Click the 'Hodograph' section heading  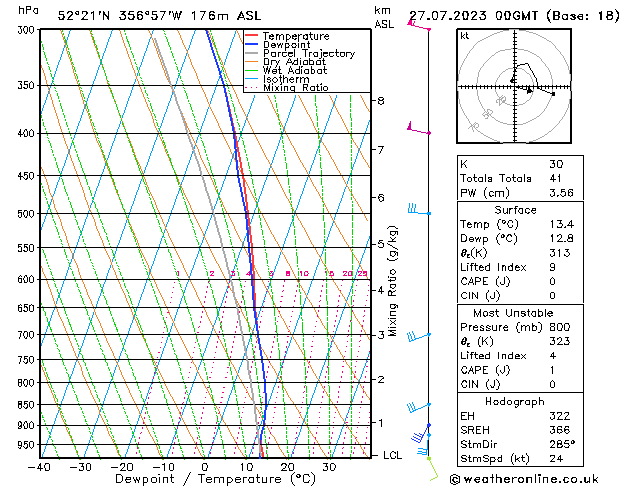click(515, 402)
